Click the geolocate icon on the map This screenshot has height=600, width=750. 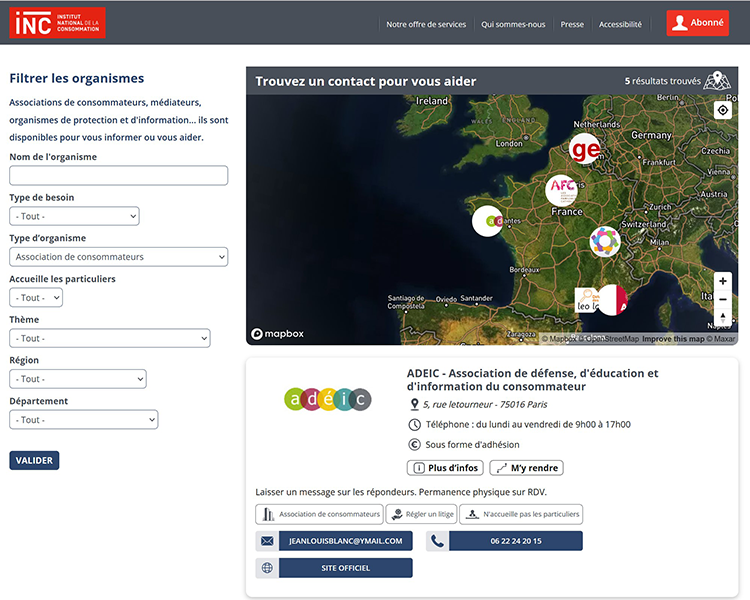(x=722, y=110)
